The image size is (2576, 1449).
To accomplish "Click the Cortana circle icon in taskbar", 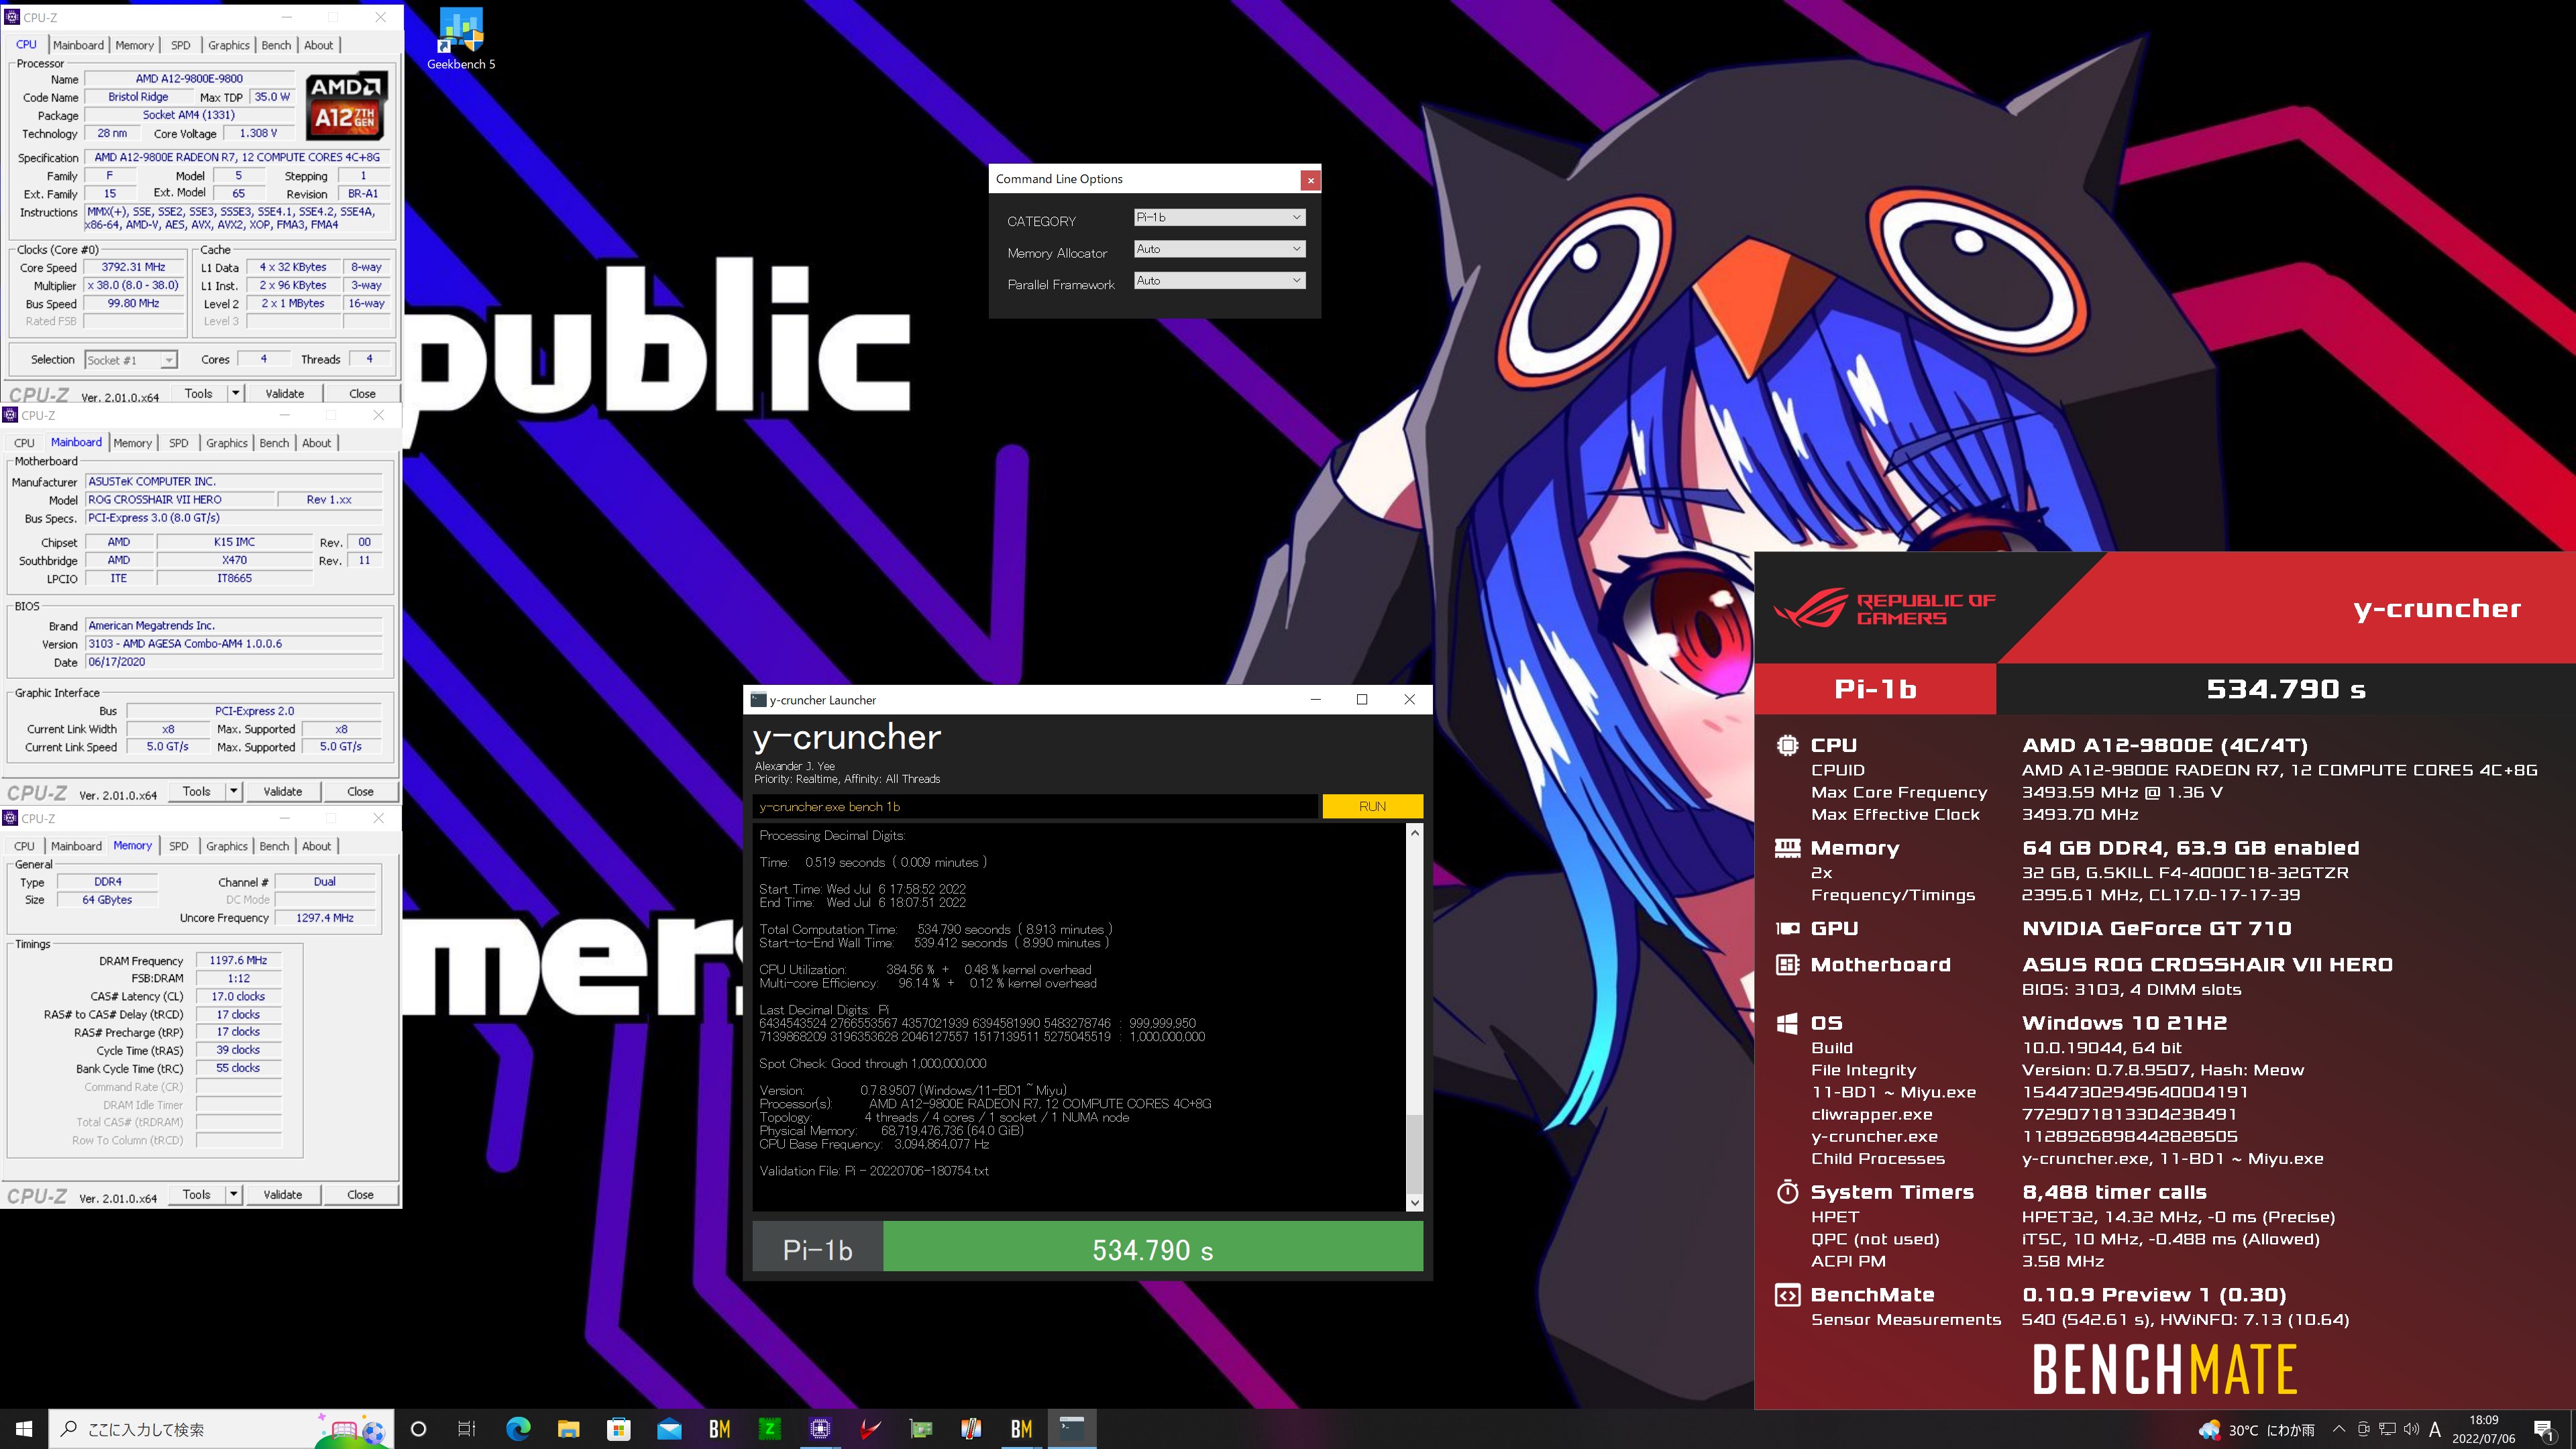I will tap(419, 1429).
